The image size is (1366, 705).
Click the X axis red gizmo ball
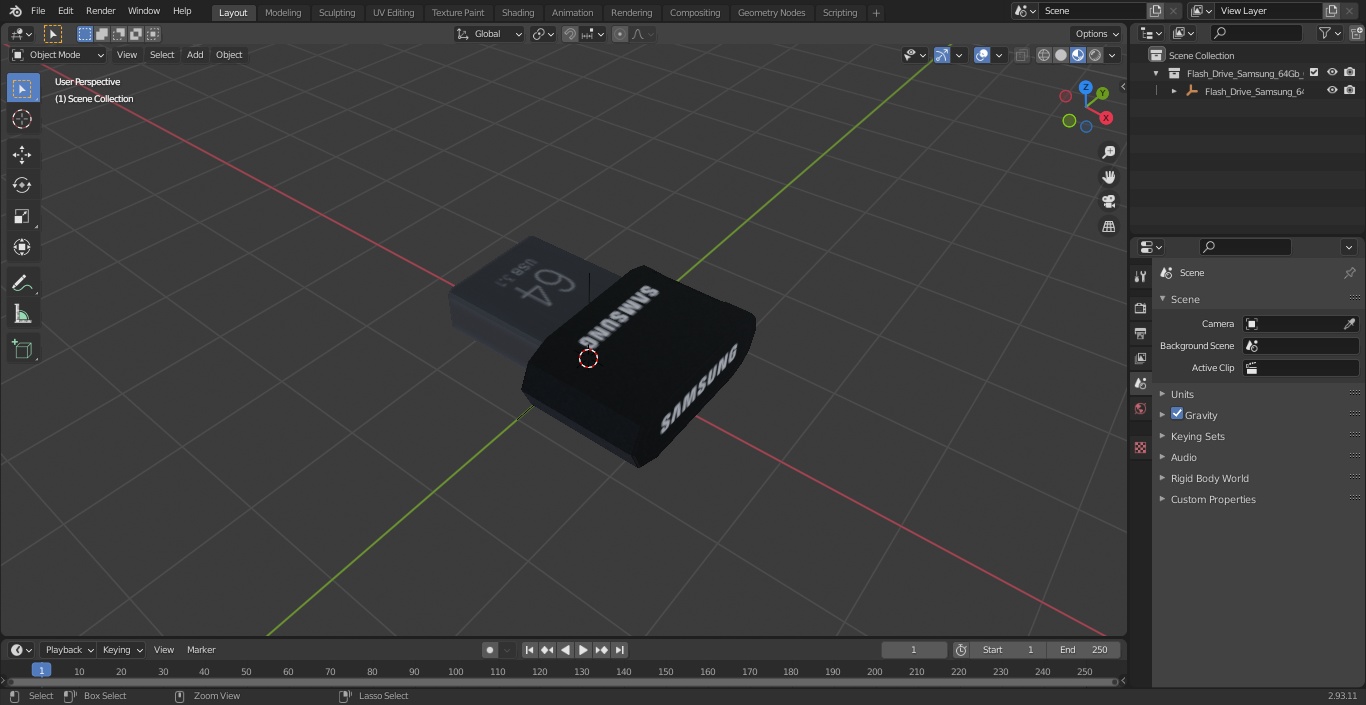(x=1106, y=118)
